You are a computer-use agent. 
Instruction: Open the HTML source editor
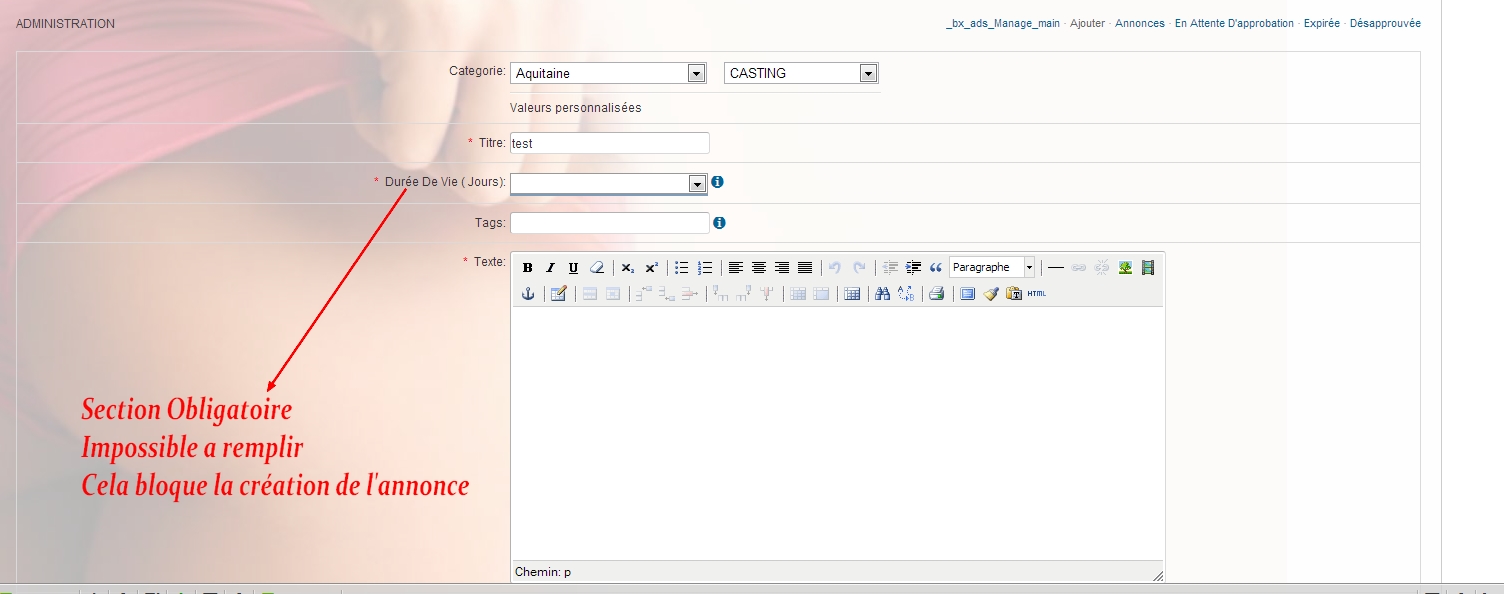click(1037, 294)
